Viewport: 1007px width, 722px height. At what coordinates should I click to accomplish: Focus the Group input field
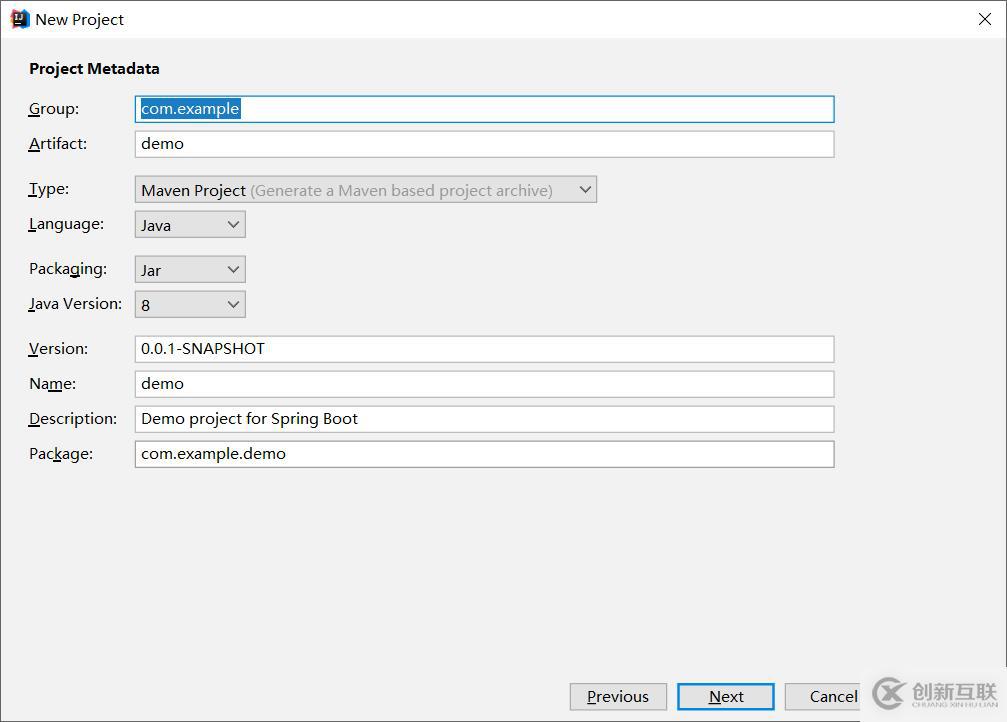click(484, 109)
